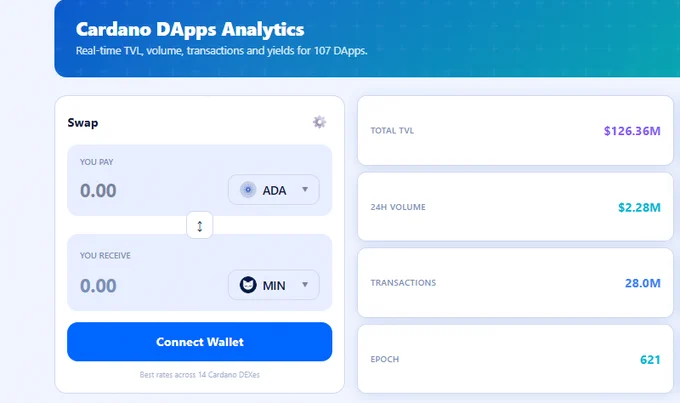
Task: Click the Connect Wallet button
Action: coord(199,342)
